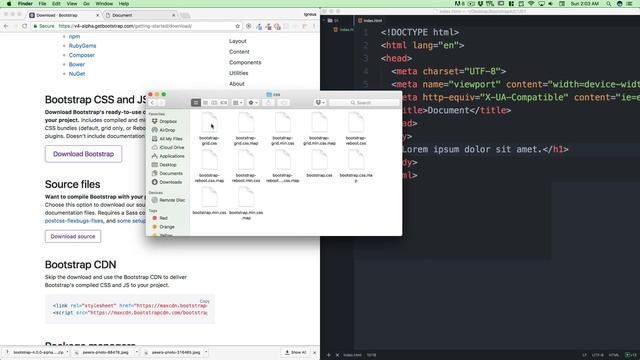Click Download source button
The image size is (640, 360).
click(73, 236)
